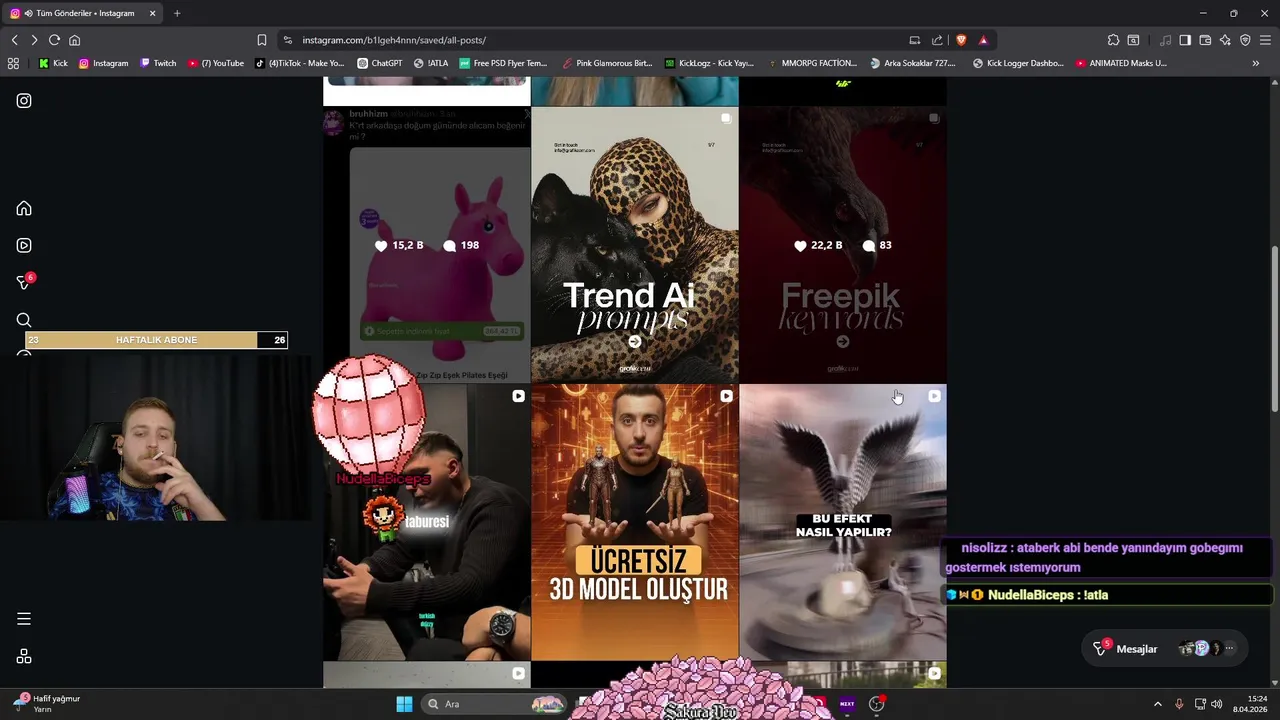
Task: Open the !ATLA bookmark
Action: tap(431, 63)
